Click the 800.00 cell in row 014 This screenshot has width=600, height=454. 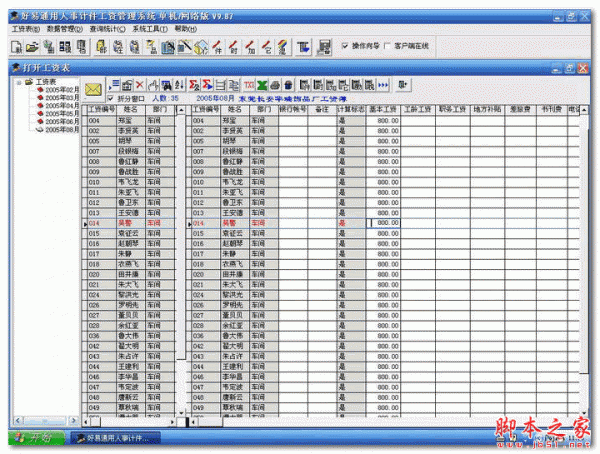[383, 223]
